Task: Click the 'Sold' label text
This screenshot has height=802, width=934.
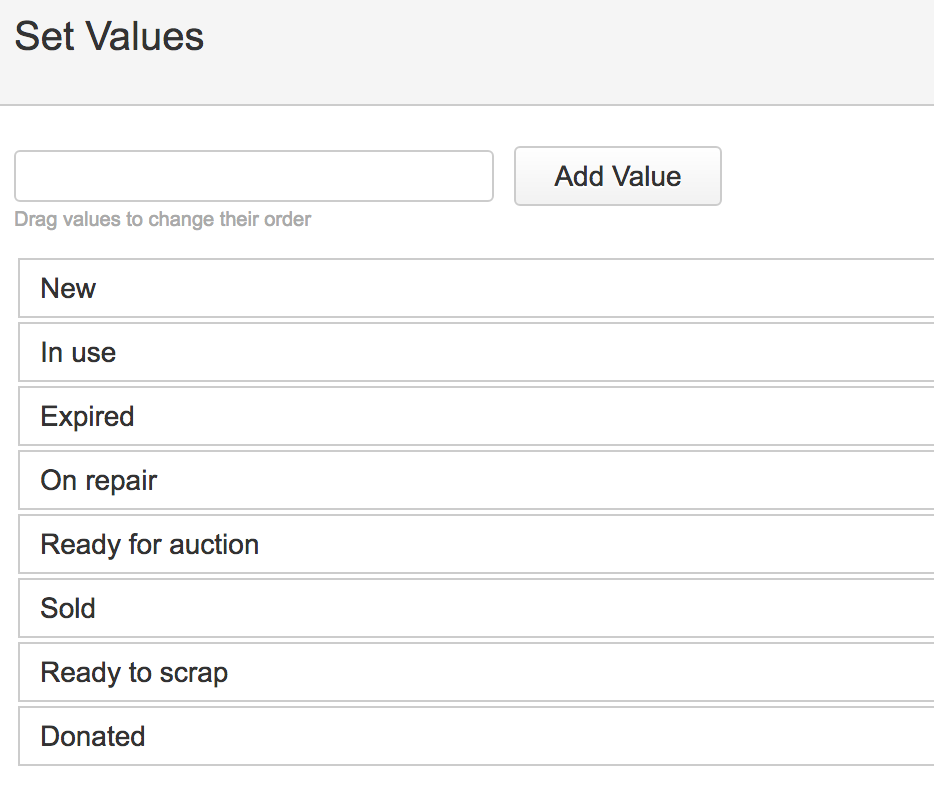Action: click(68, 608)
